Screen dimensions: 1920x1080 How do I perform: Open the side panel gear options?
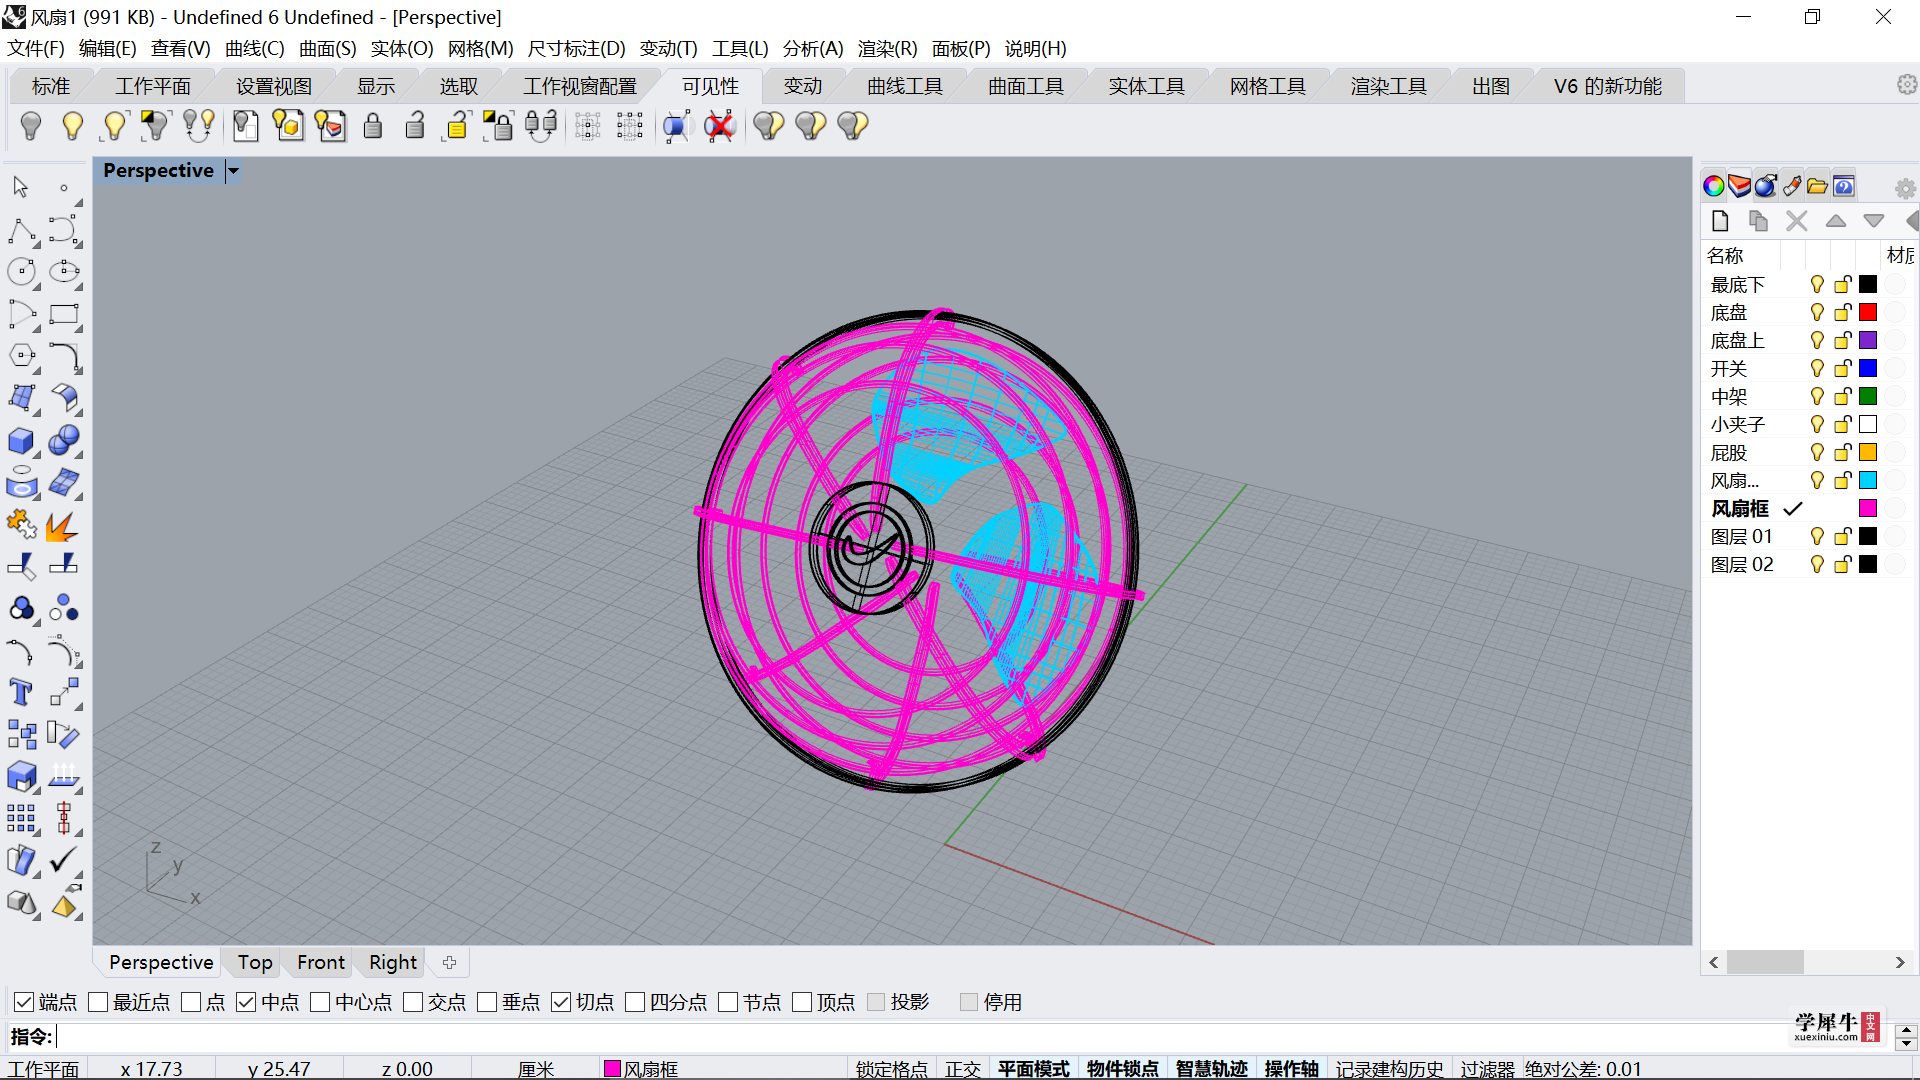coord(1905,188)
